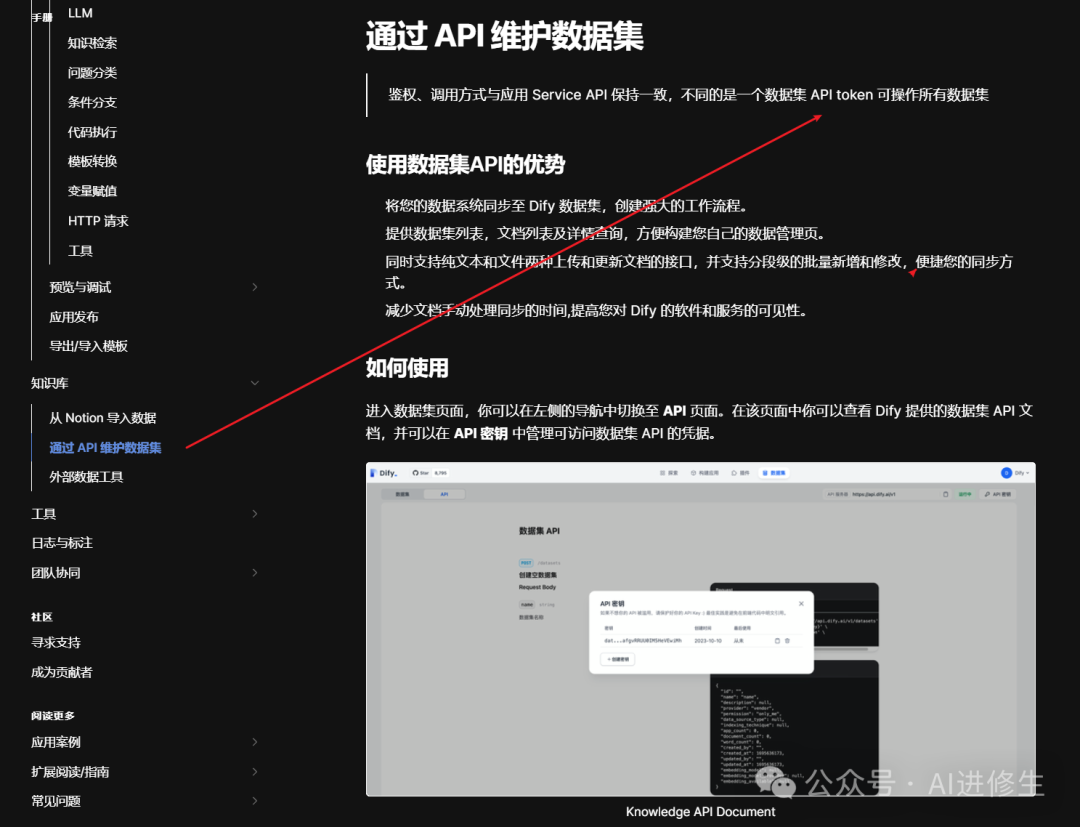Open 从 Notion 导入数据 in sidebar
This screenshot has width=1080, height=827.
[x=103, y=418]
